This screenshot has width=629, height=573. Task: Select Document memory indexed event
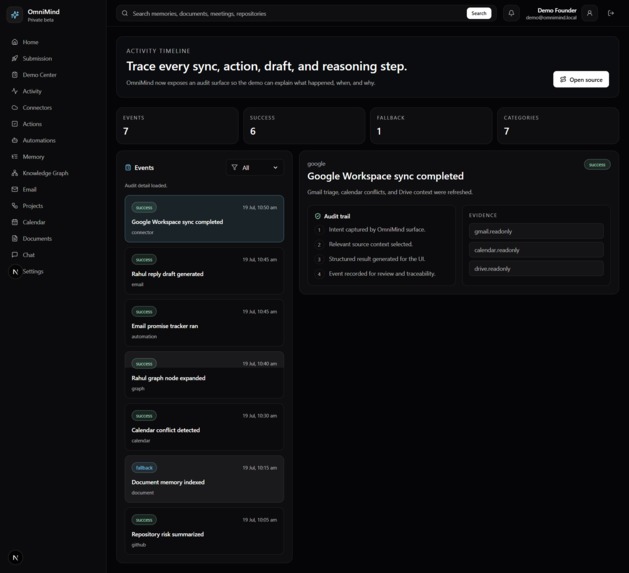click(204, 479)
